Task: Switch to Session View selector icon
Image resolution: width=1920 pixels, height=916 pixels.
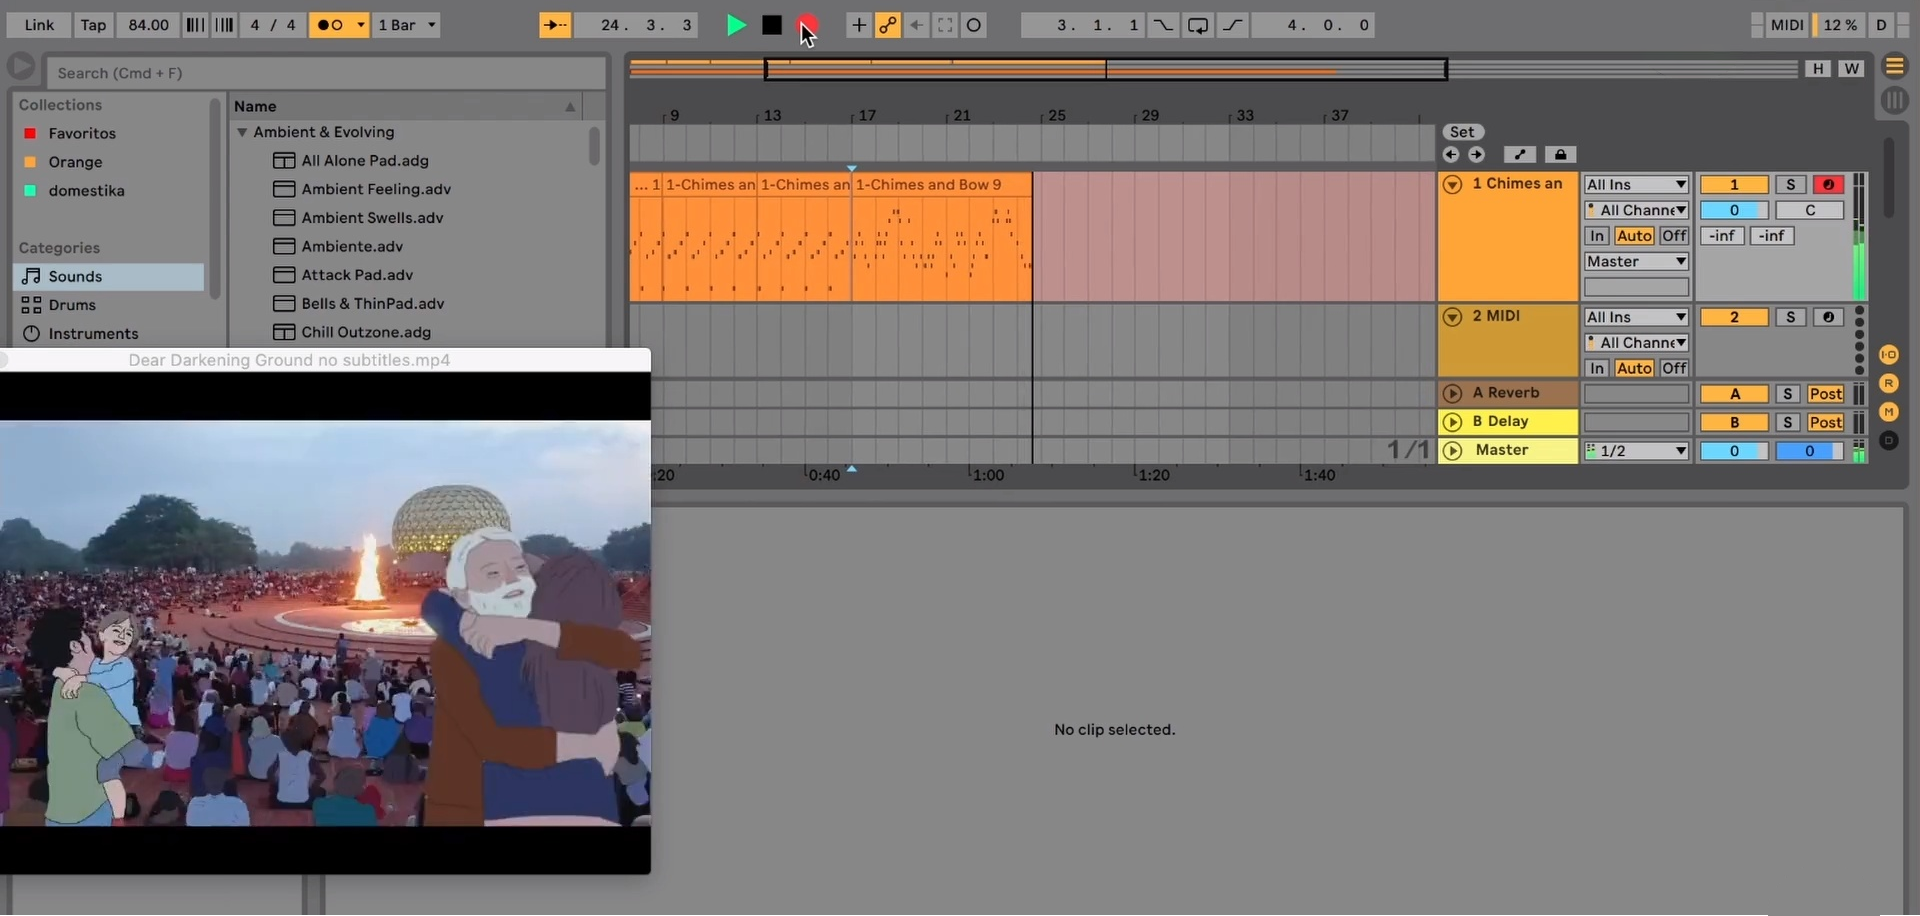Action: (x=1894, y=100)
